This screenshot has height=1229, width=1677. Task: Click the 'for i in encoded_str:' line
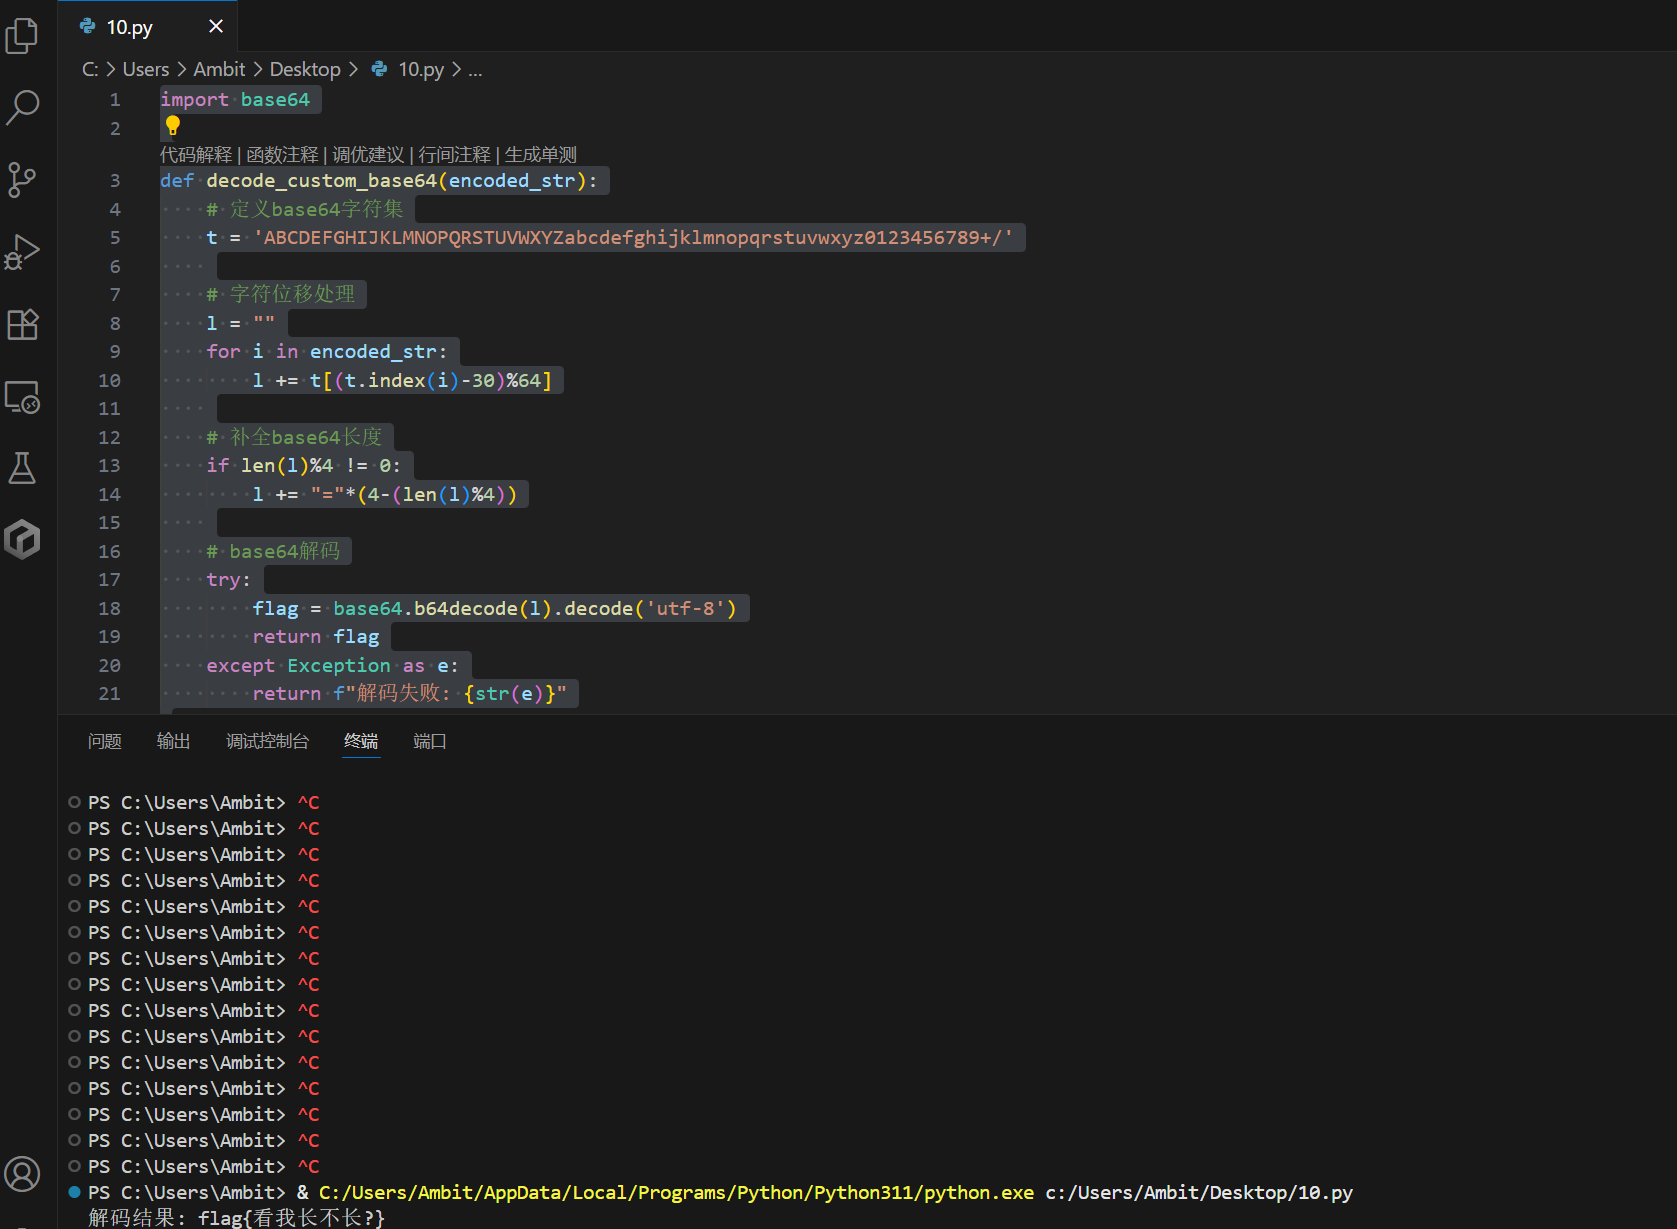(x=327, y=351)
